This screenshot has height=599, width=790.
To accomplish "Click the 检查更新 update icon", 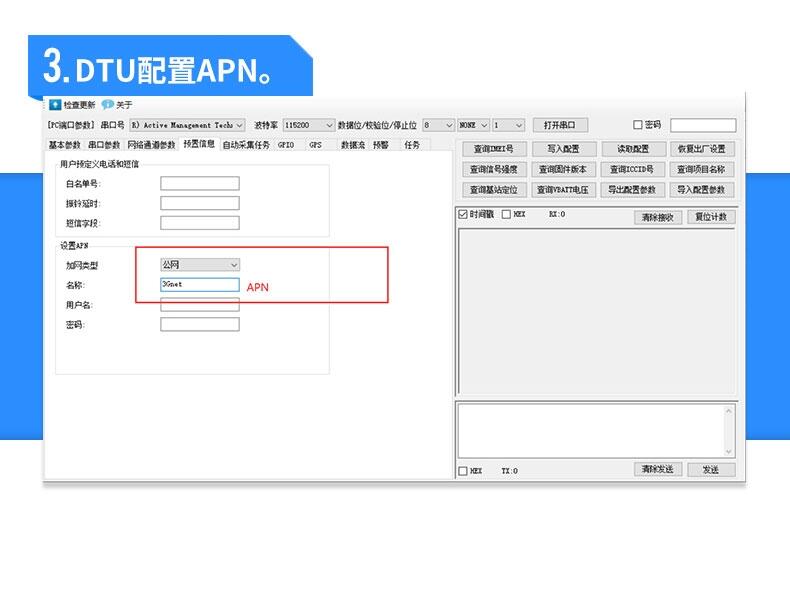I will [55, 105].
